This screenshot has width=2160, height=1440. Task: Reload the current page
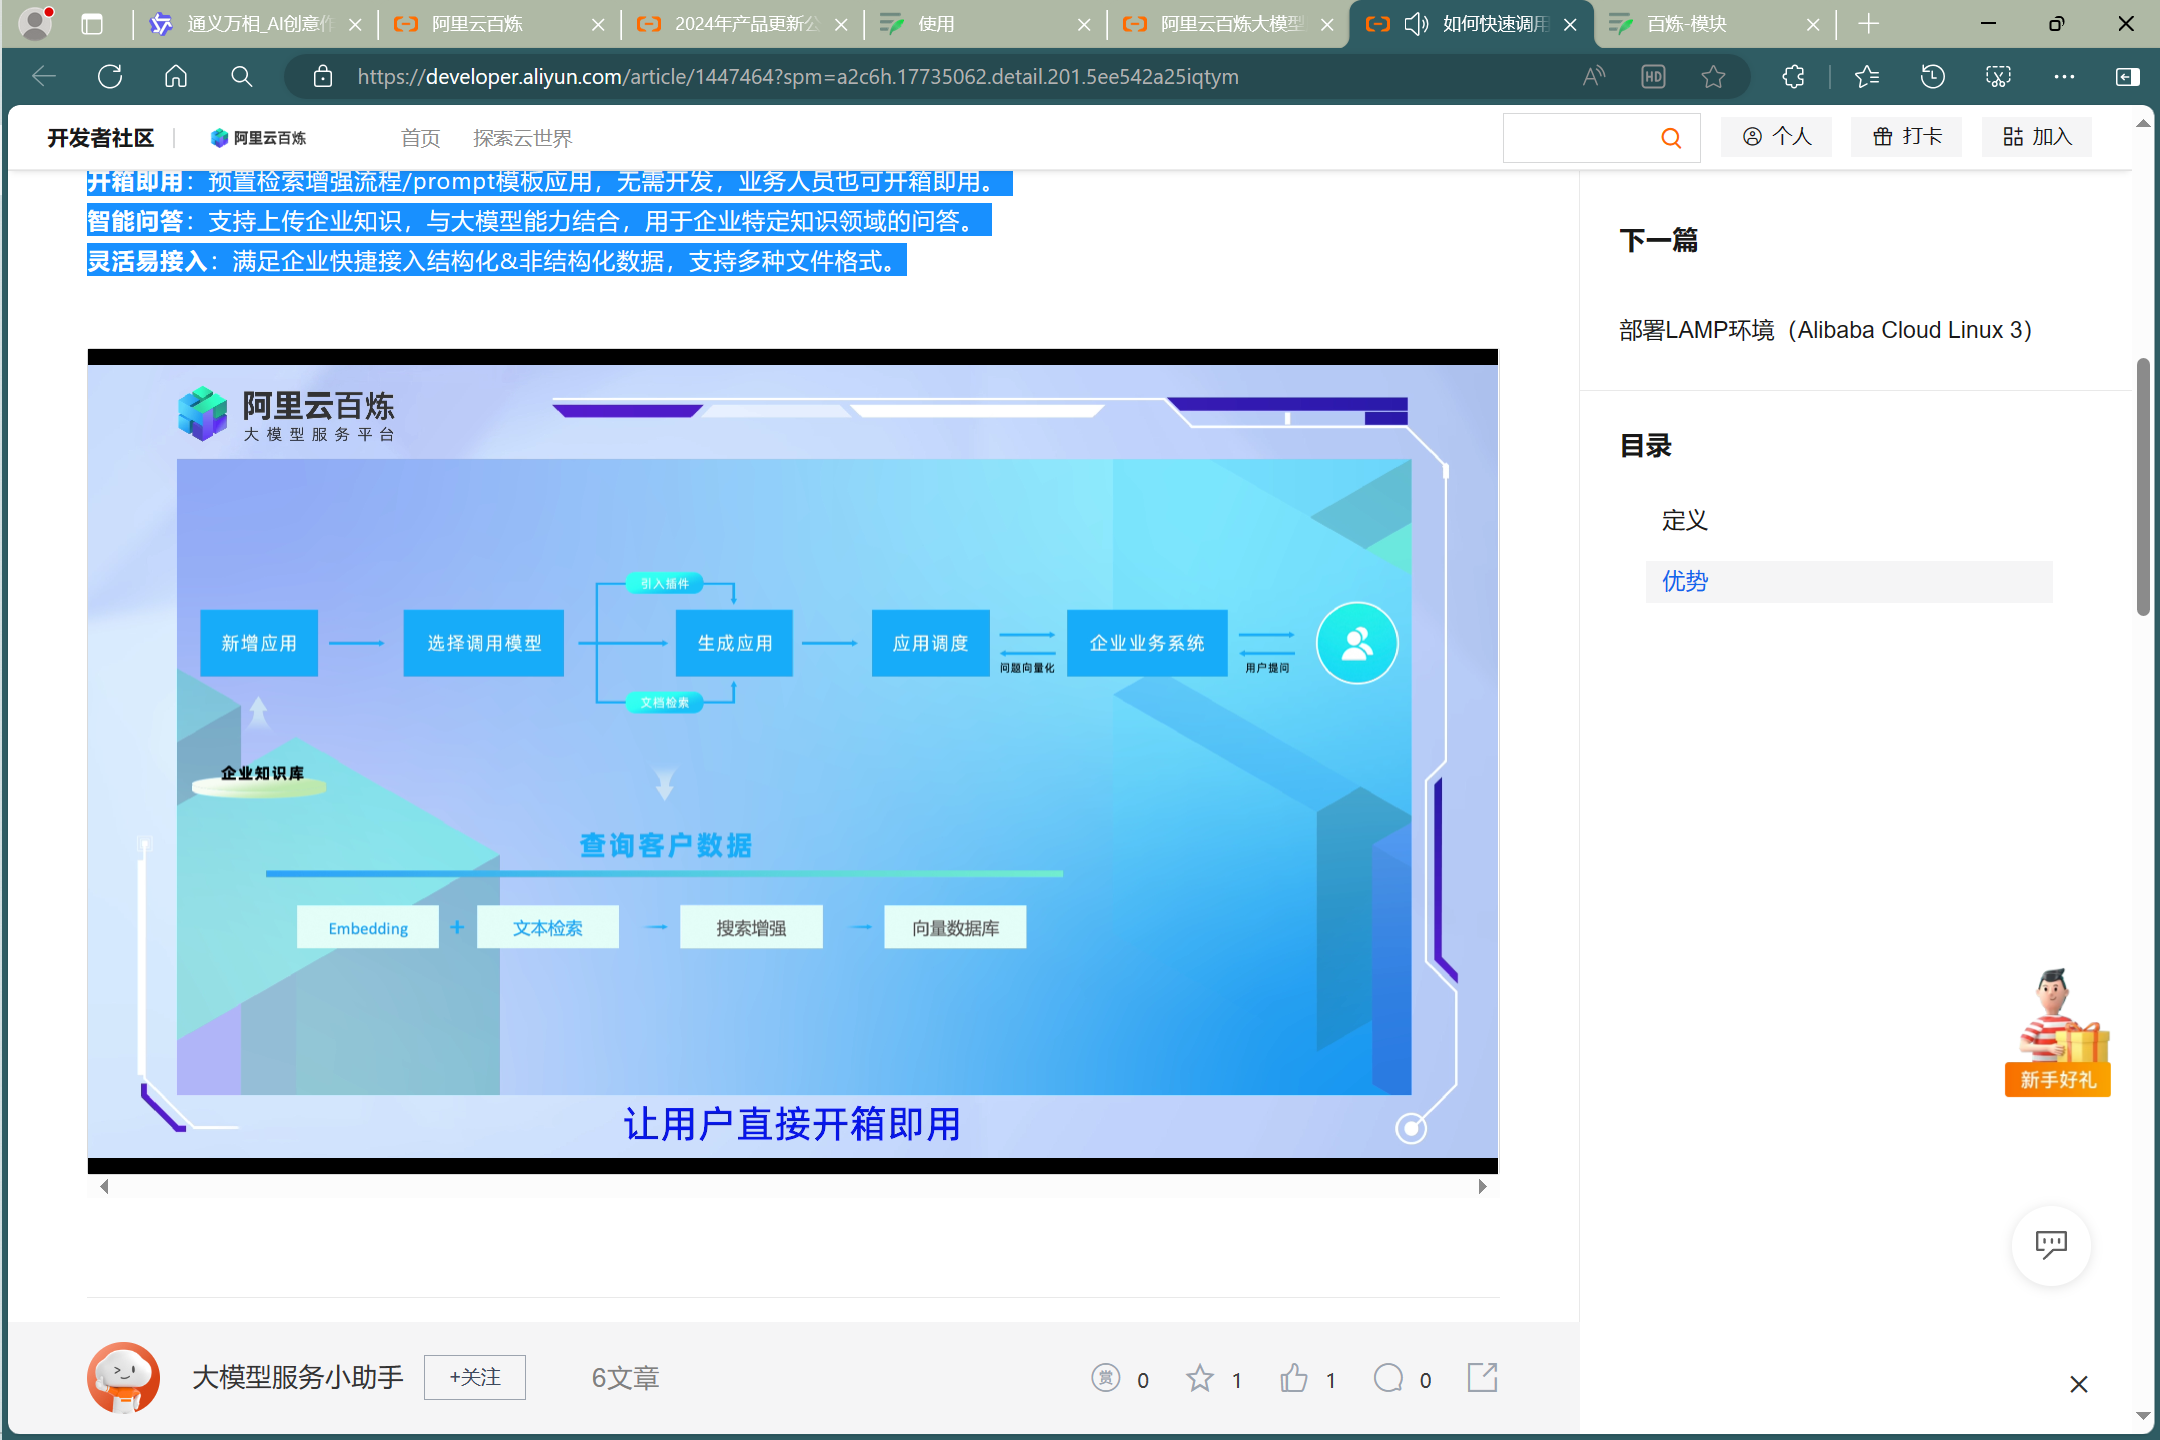pyautogui.click(x=110, y=76)
